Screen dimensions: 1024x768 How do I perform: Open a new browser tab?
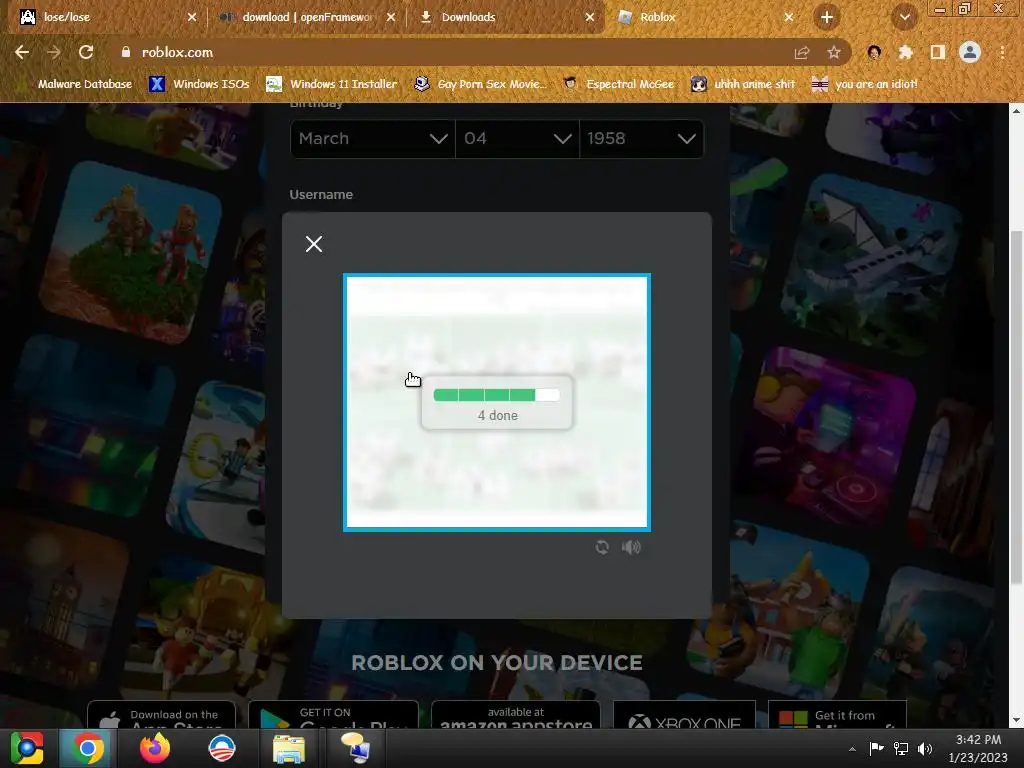(x=827, y=17)
